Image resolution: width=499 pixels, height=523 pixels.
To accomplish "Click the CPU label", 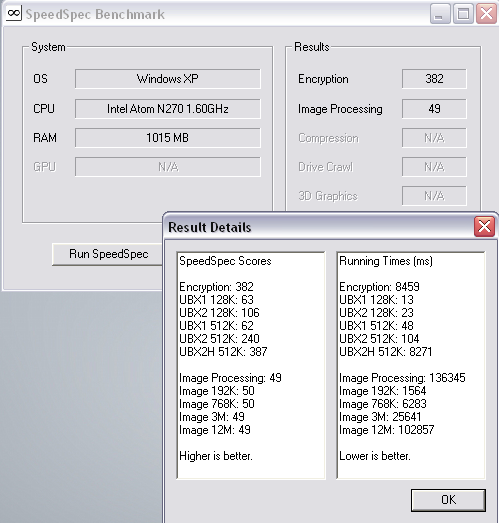I will [x=44, y=109].
